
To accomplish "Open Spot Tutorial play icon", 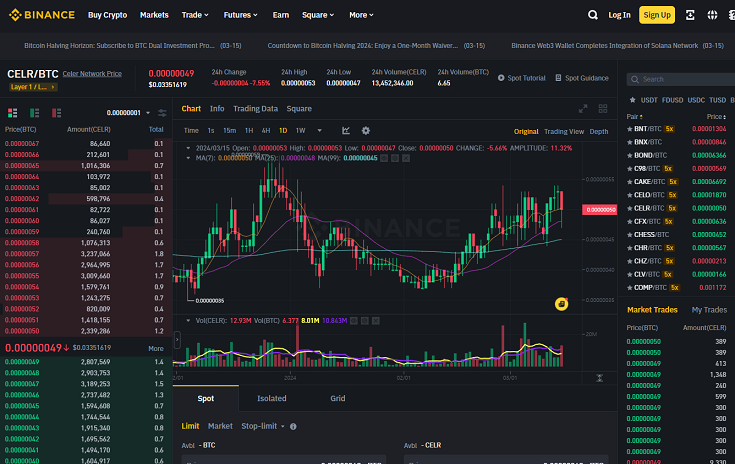I will (x=501, y=78).
